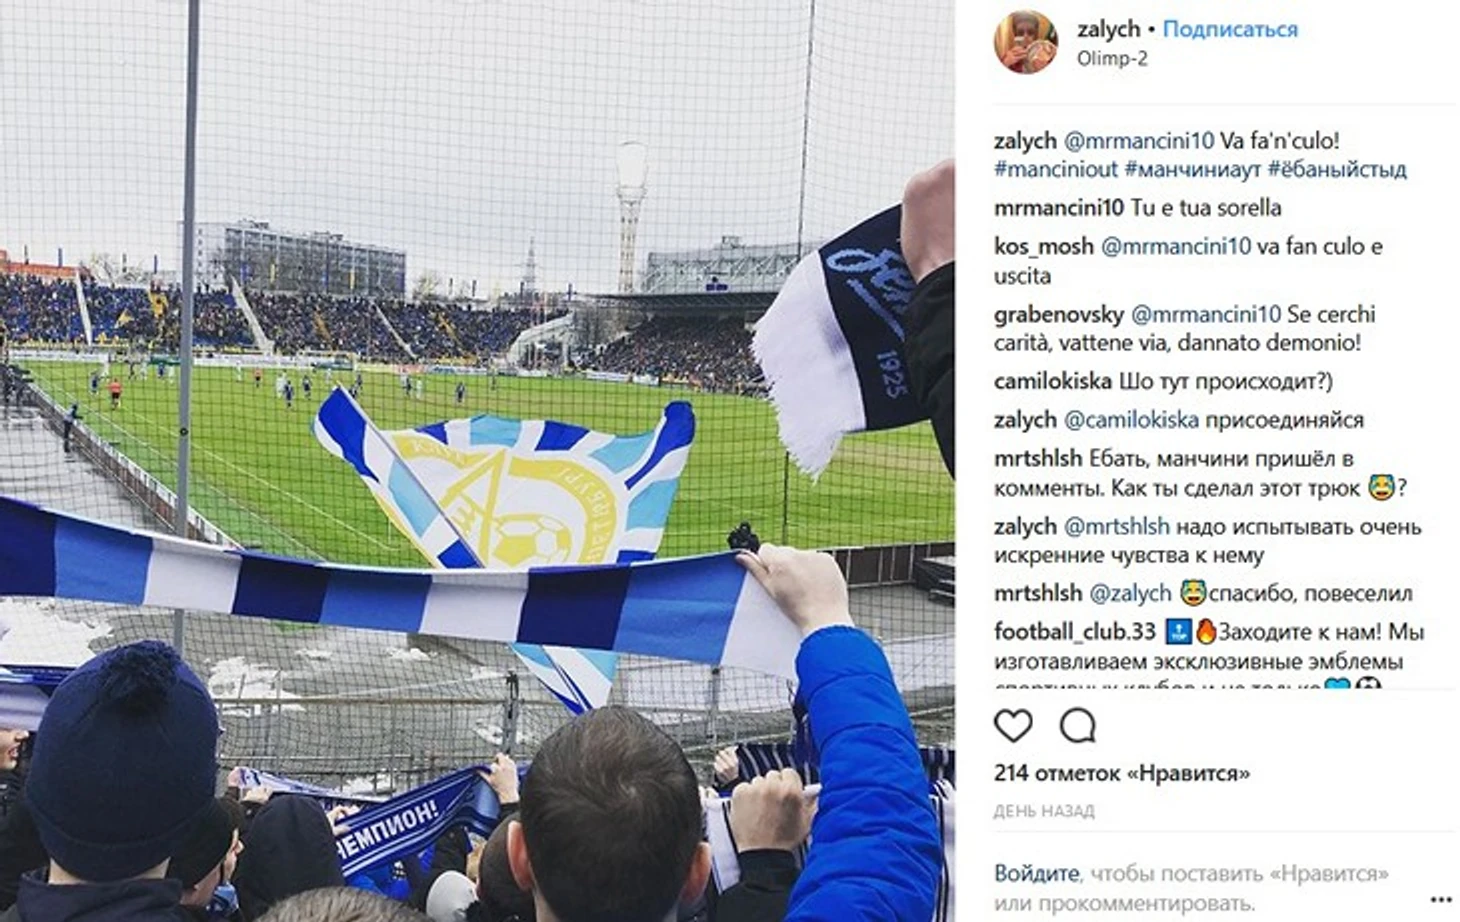
Task: Open comment with speech bubble icon
Action: 1077,725
